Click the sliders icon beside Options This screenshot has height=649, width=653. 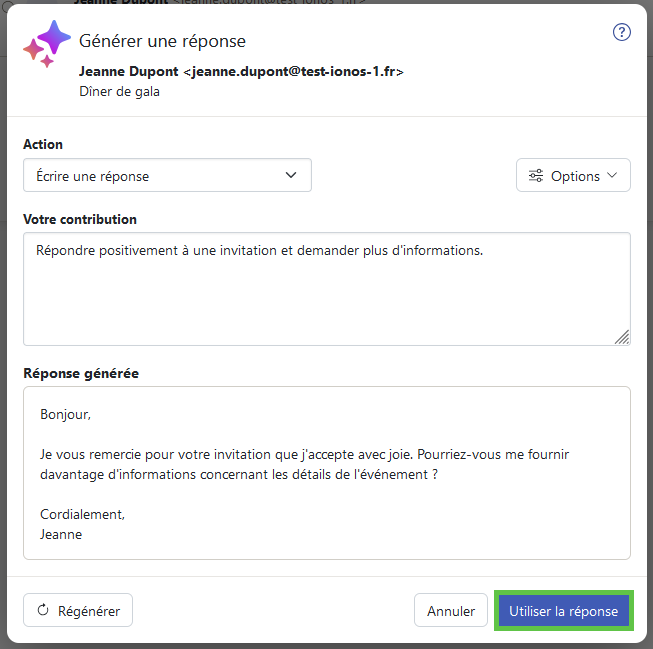(x=536, y=176)
